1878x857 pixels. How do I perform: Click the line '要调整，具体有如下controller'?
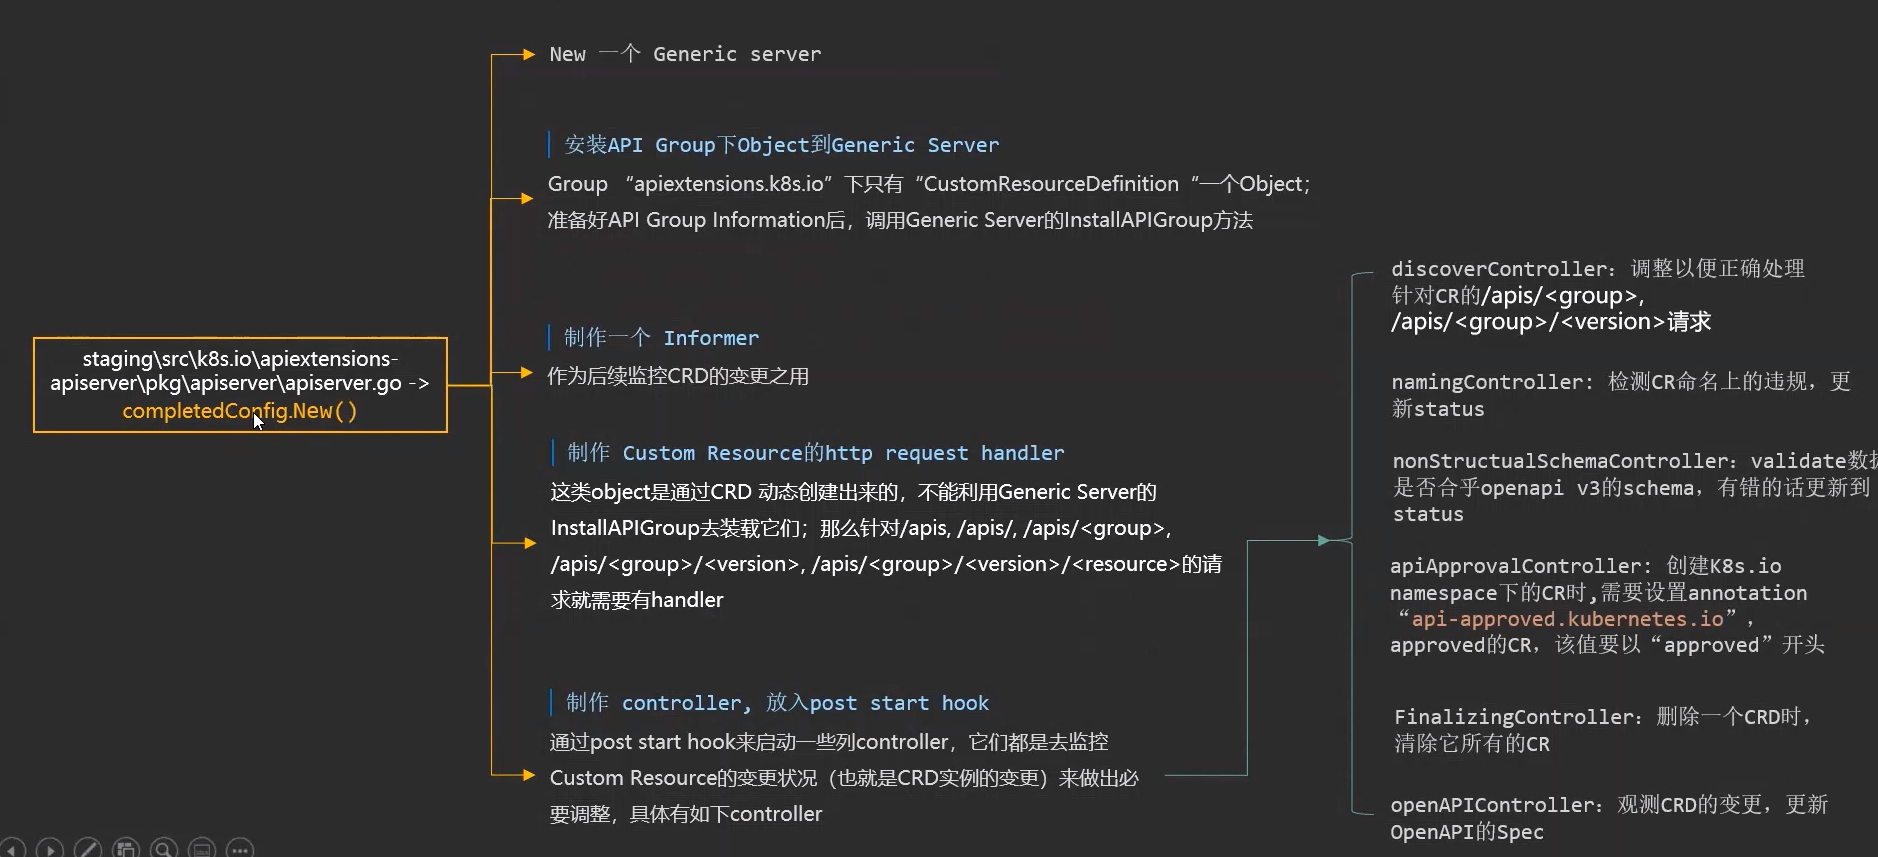[x=686, y=814]
